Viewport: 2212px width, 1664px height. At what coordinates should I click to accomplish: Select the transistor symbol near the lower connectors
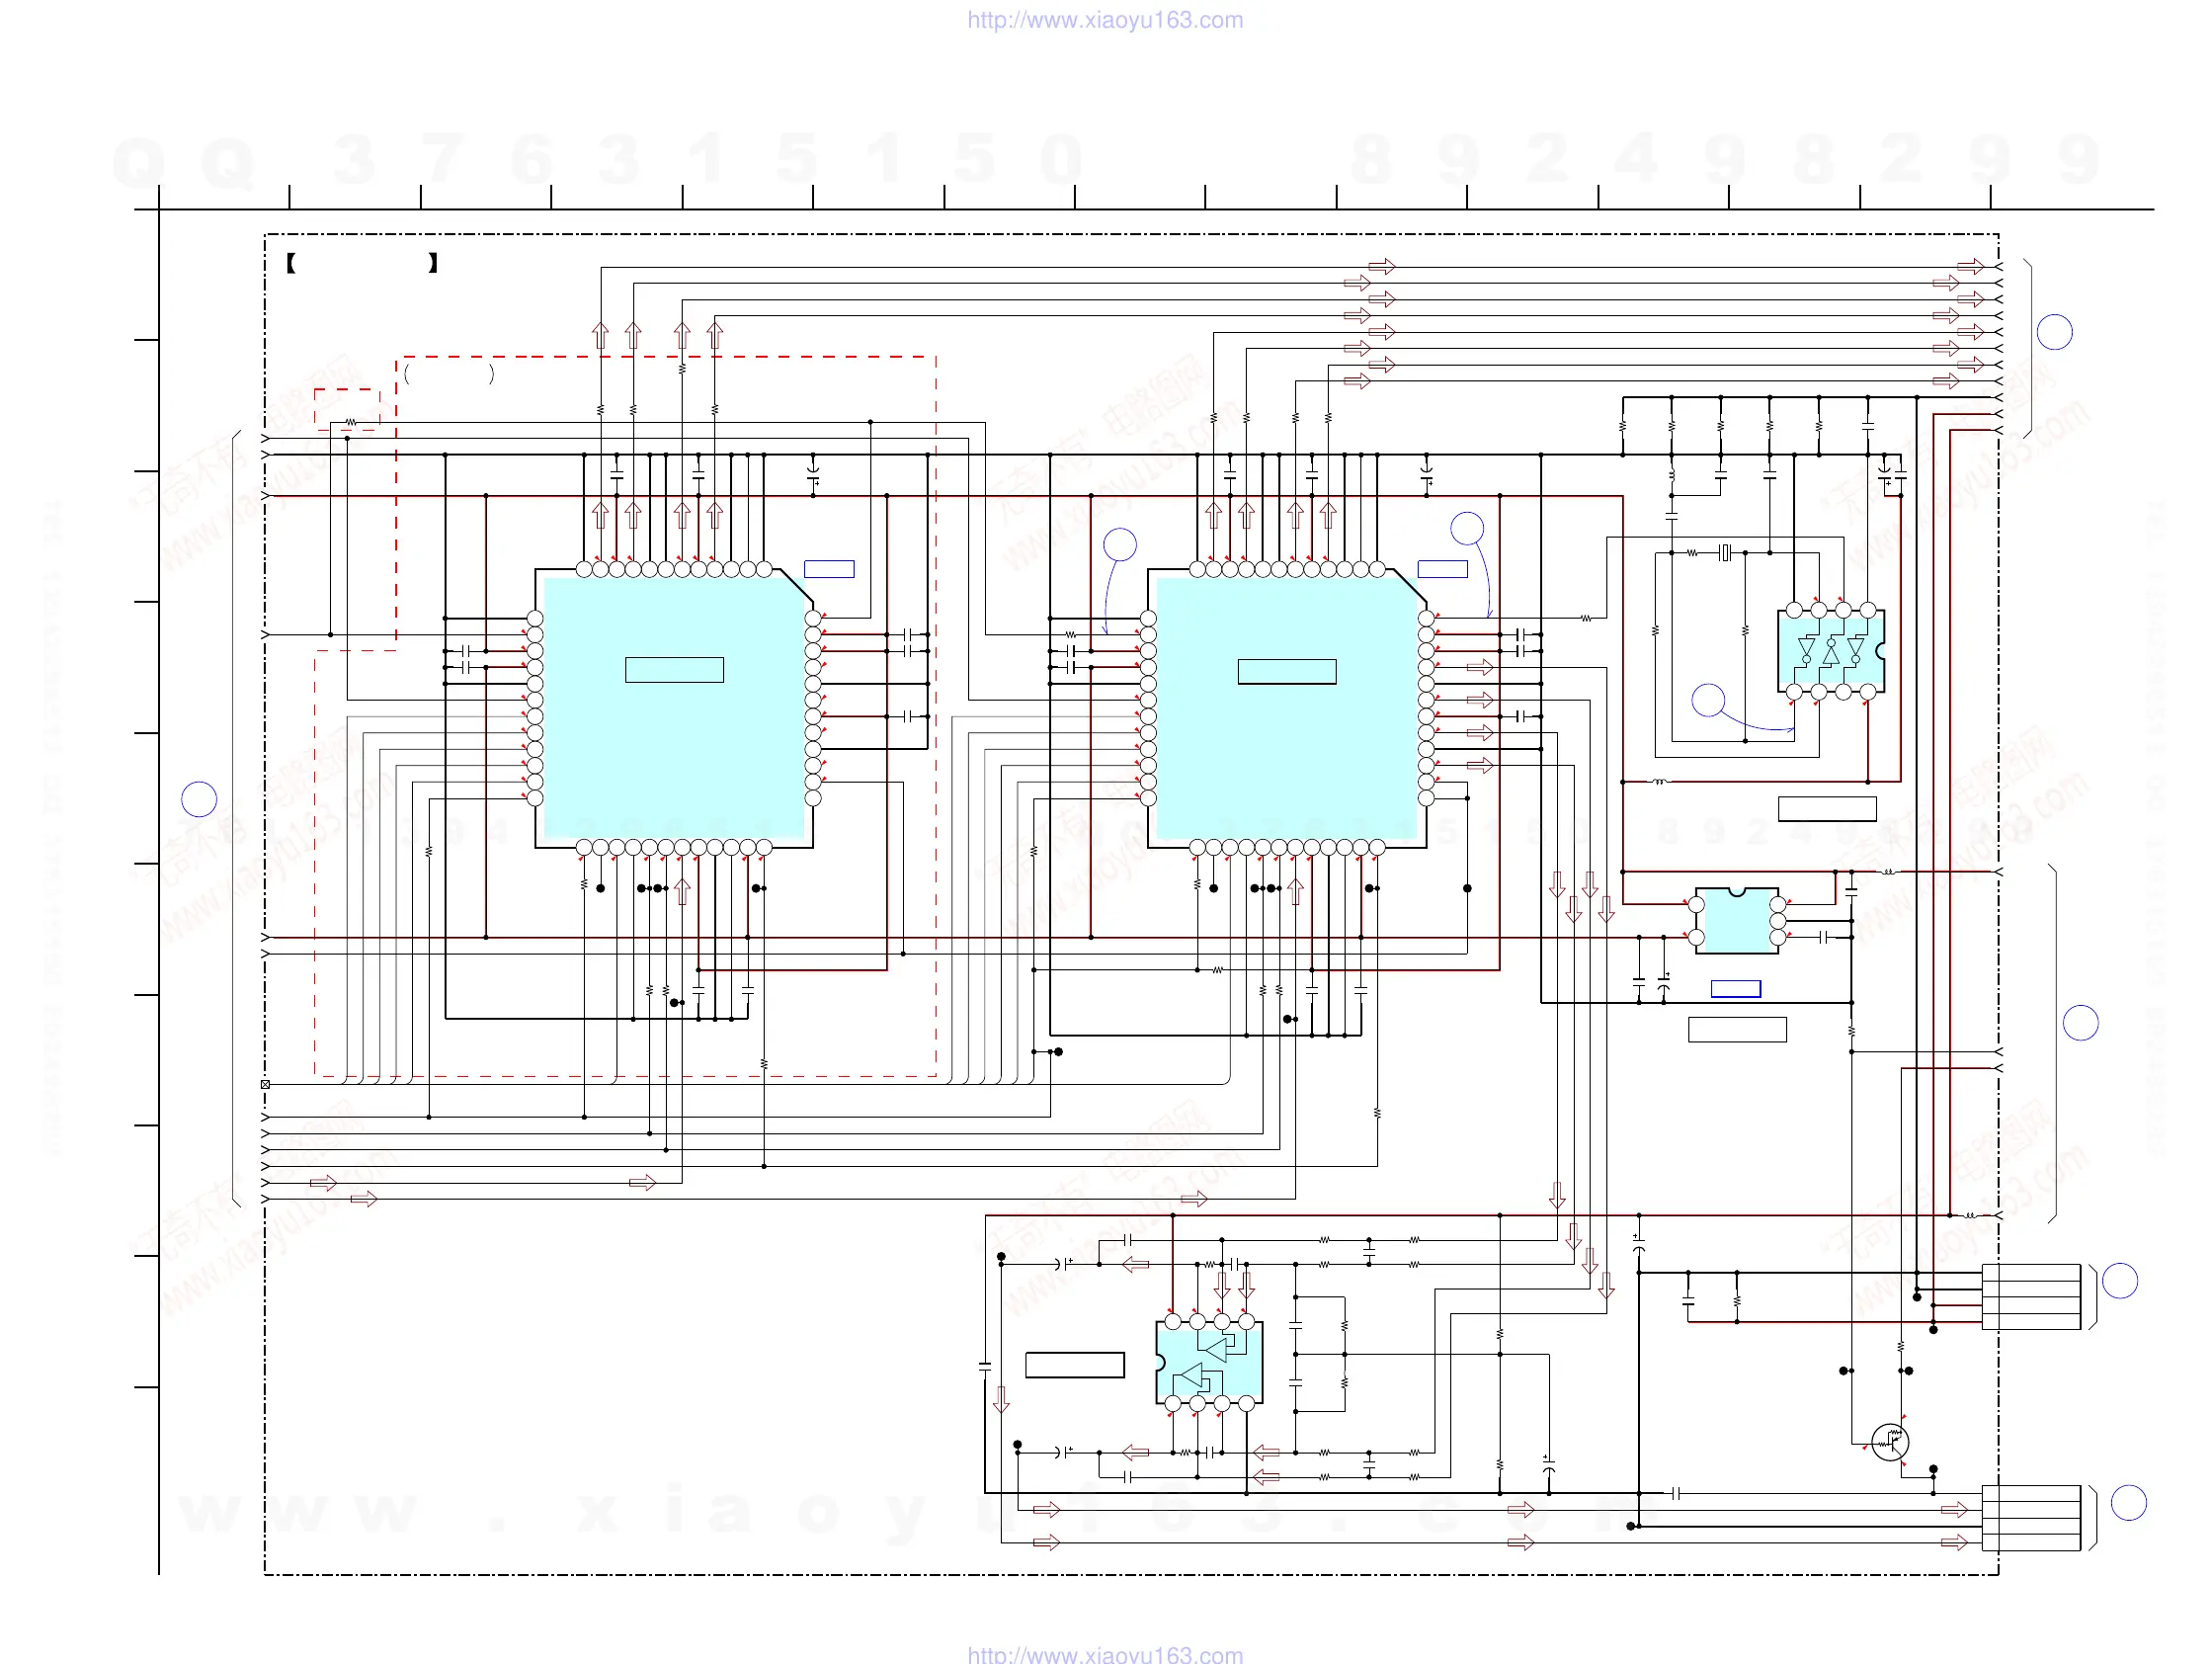coord(1890,1442)
